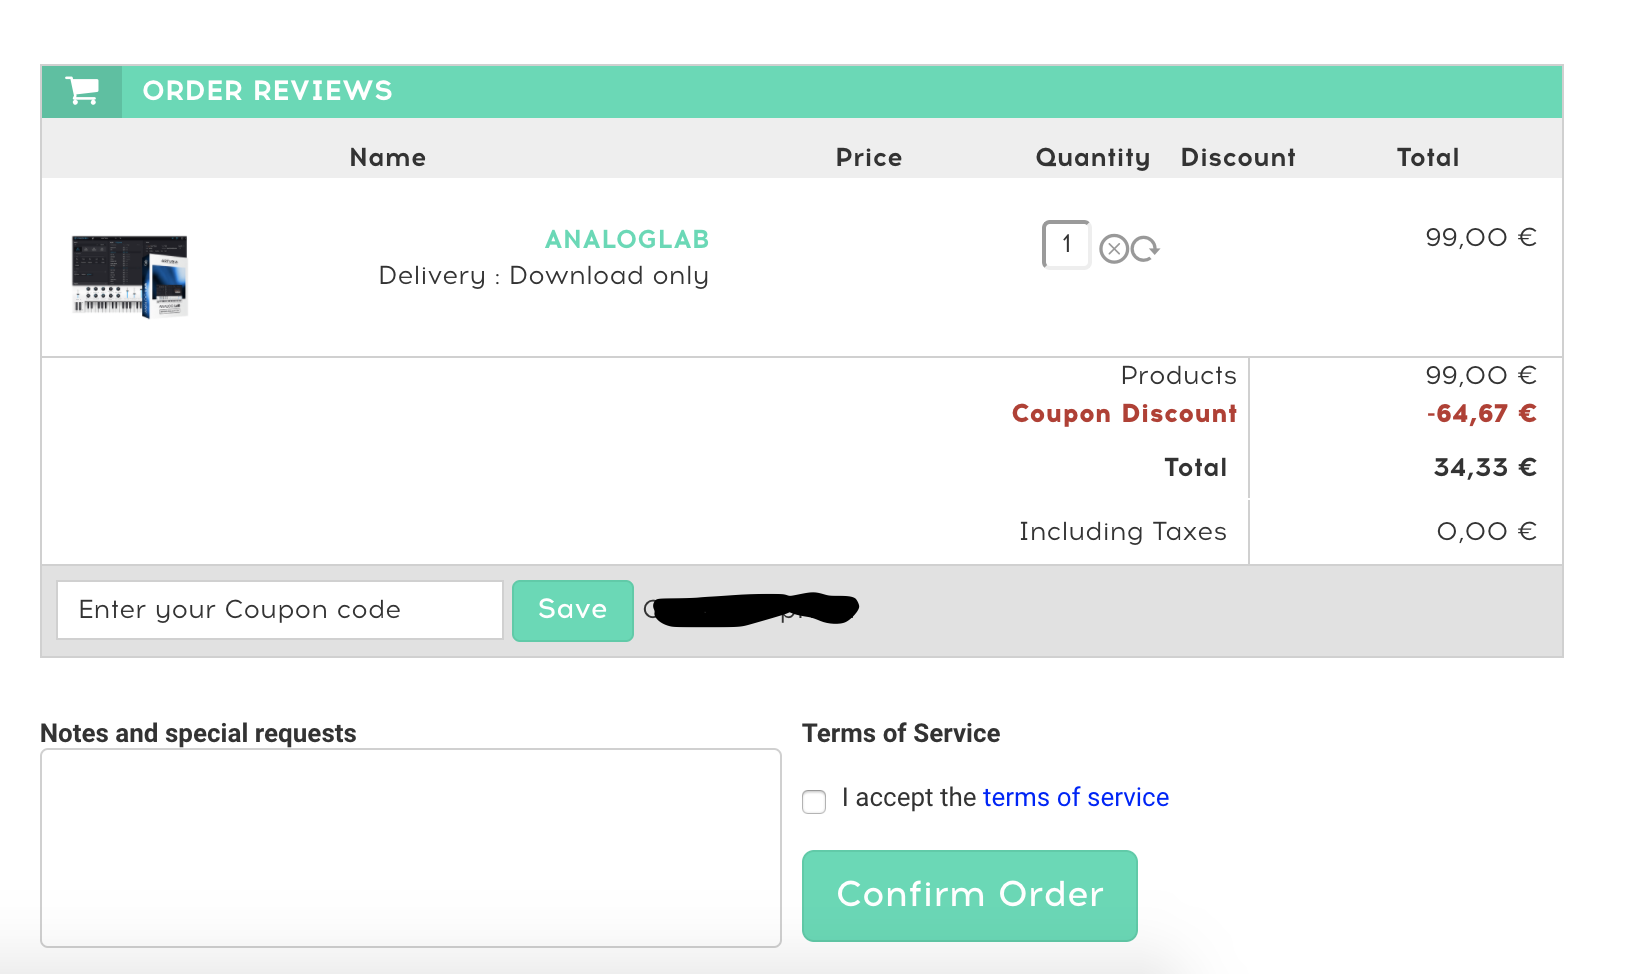Screen dimensions: 1634x974
Task: Click the Coupon Discount label
Action: (1124, 414)
